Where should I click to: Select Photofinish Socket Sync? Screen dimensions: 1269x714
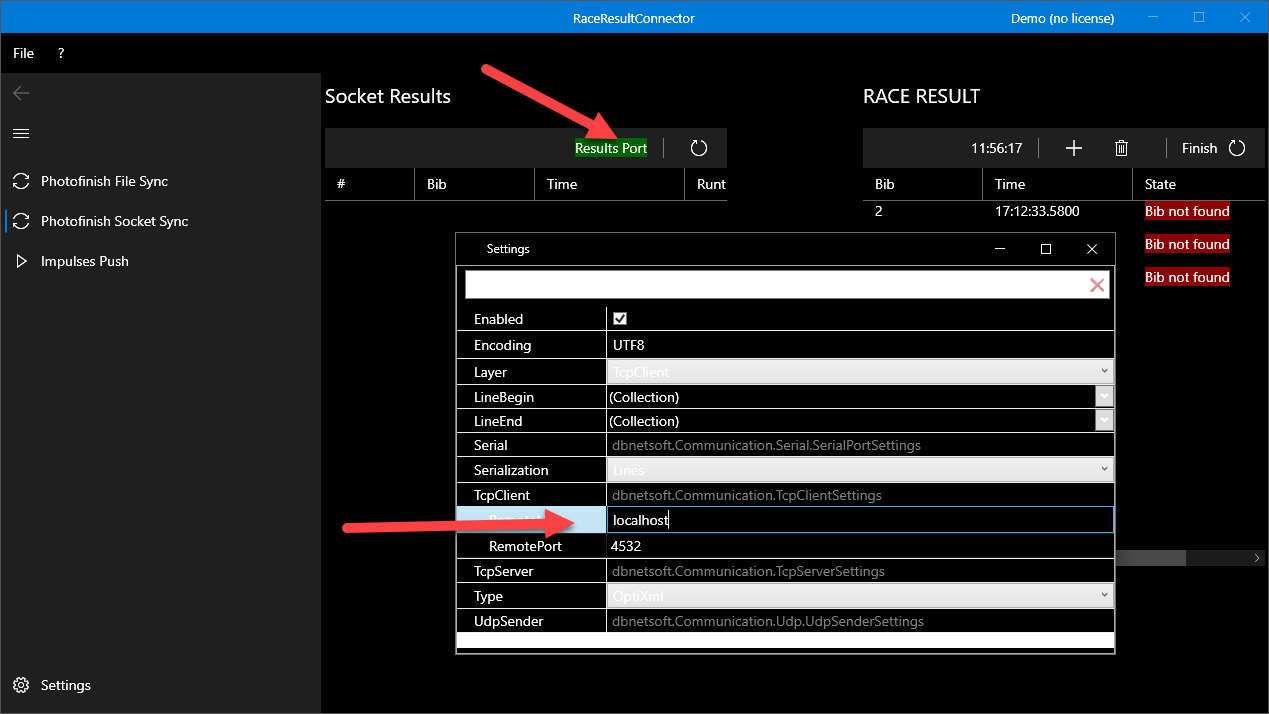pos(114,221)
